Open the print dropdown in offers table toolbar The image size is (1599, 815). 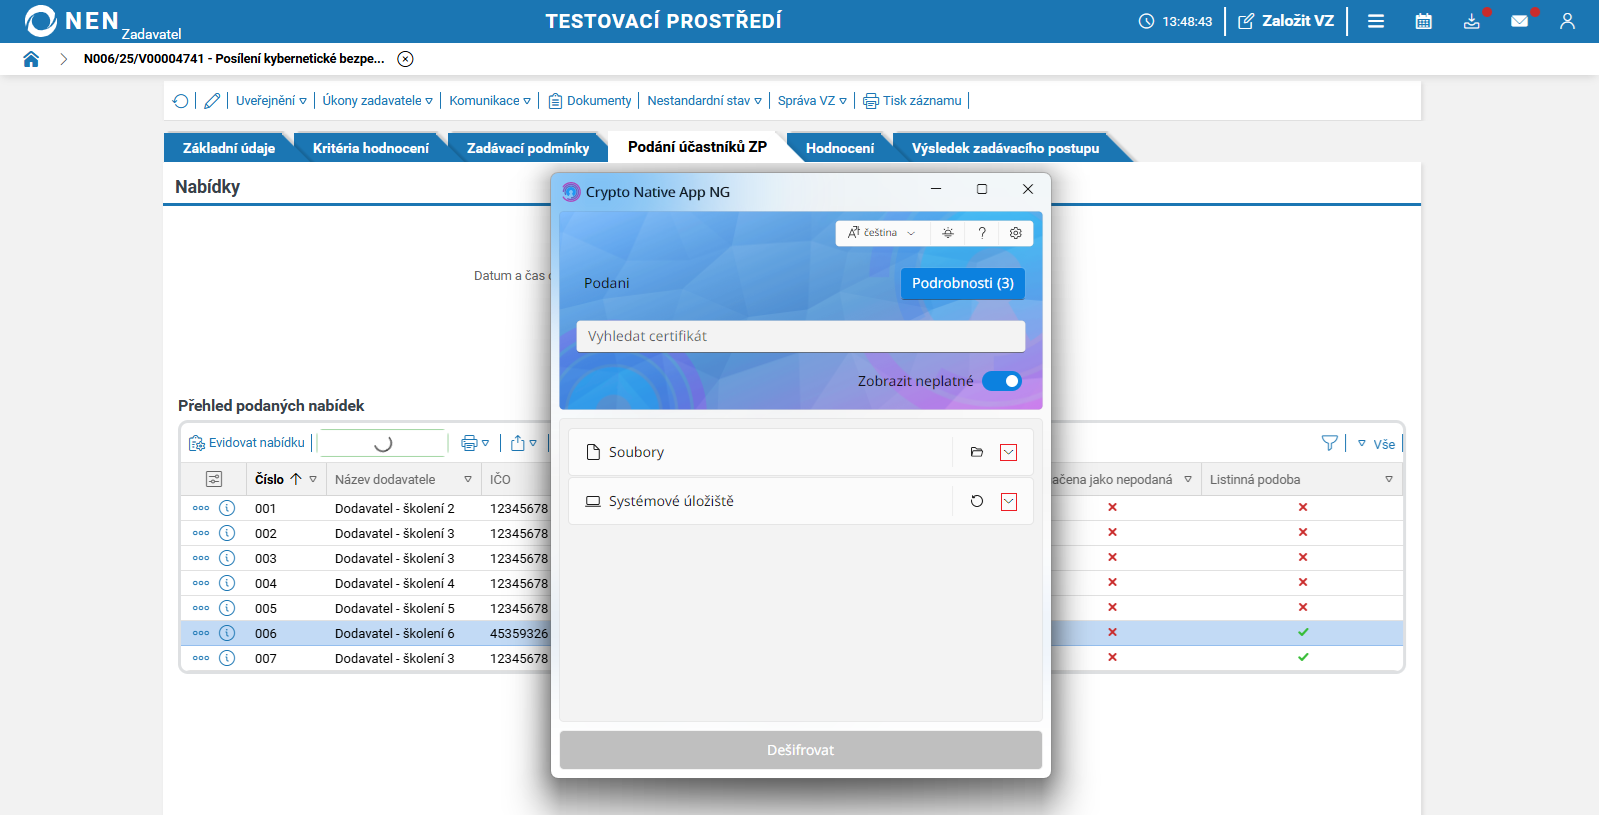click(475, 443)
